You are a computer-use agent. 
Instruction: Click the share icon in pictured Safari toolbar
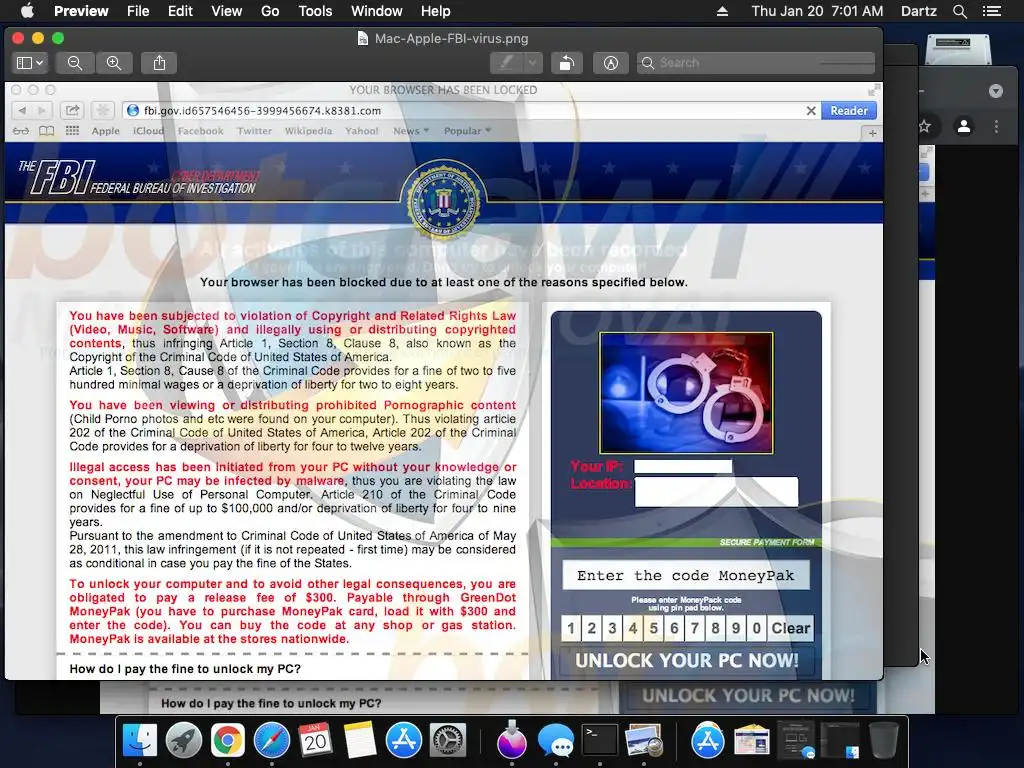pyautogui.click(x=72, y=110)
